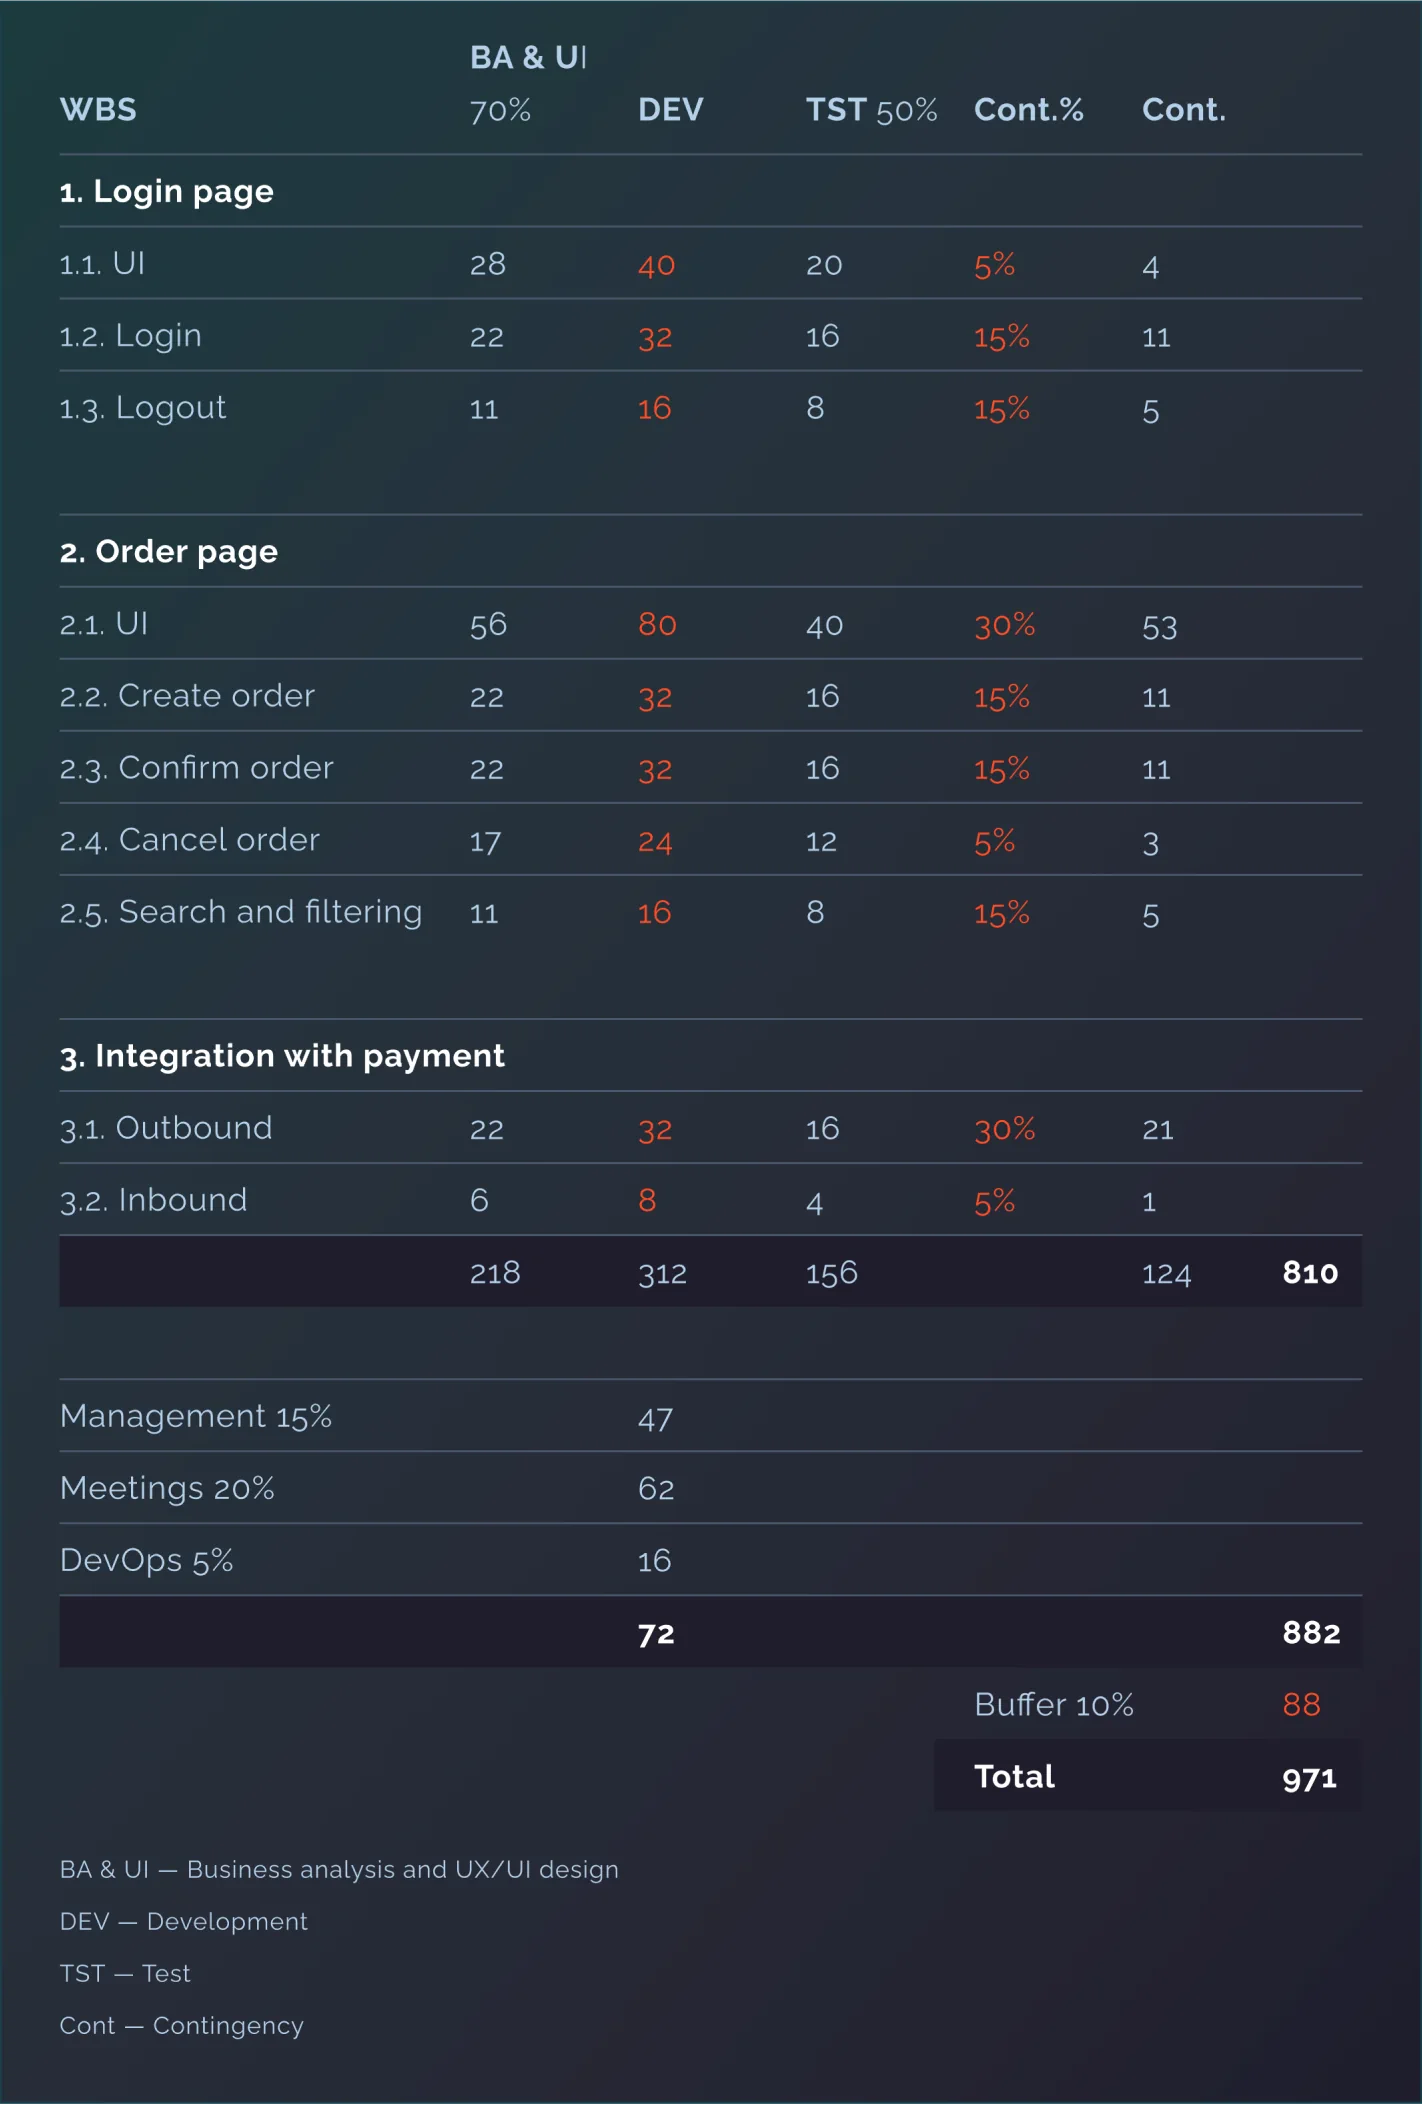Select the '2. Order page' section heading
Viewport: 1422px width, 2104px height.
pos(168,551)
